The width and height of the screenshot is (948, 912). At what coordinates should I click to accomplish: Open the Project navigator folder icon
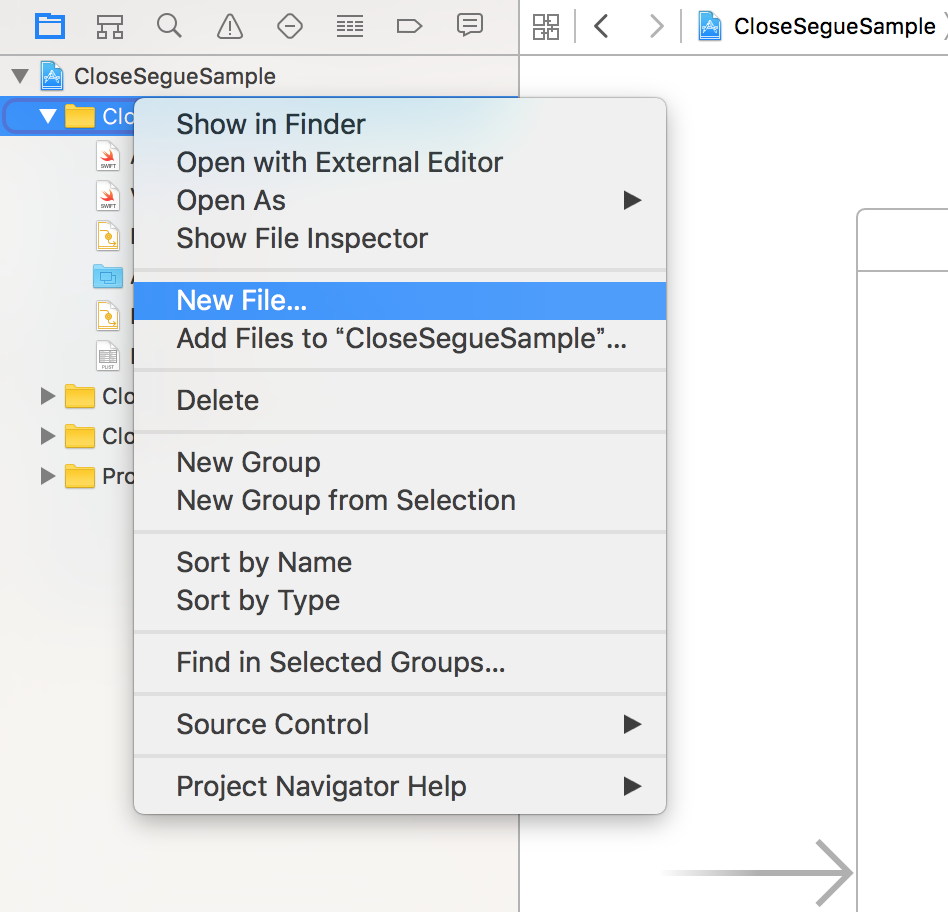click(50, 27)
